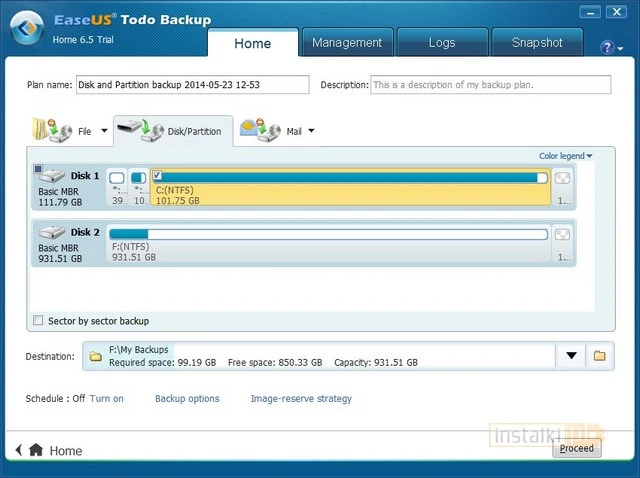Select the F:(NTFS) 931.51 GB partition
Image resolution: width=640 pixels, height=478 pixels.
click(x=329, y=243)
